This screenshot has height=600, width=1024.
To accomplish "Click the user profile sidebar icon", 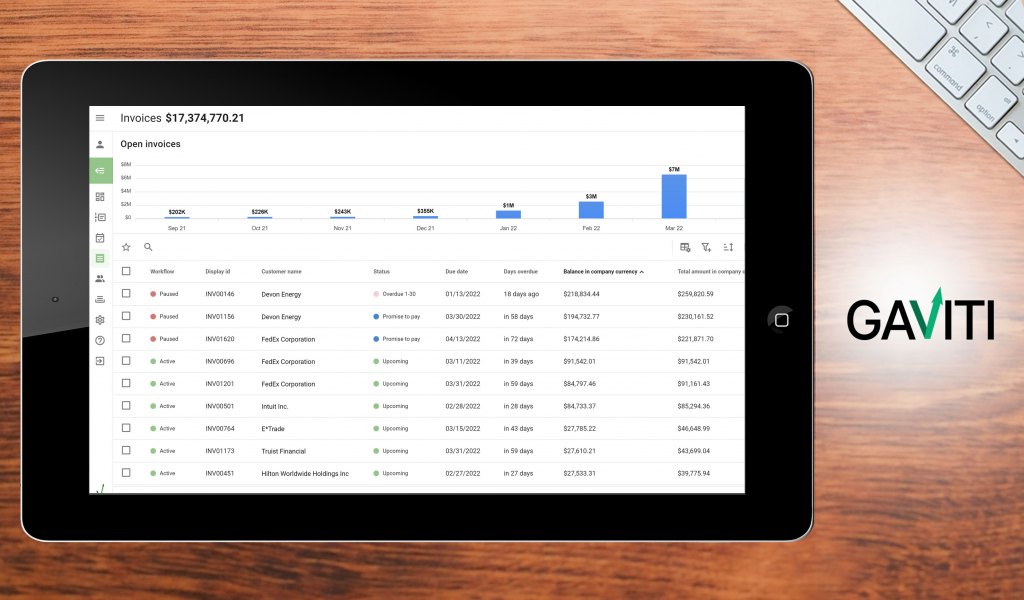I will [100, 144].
